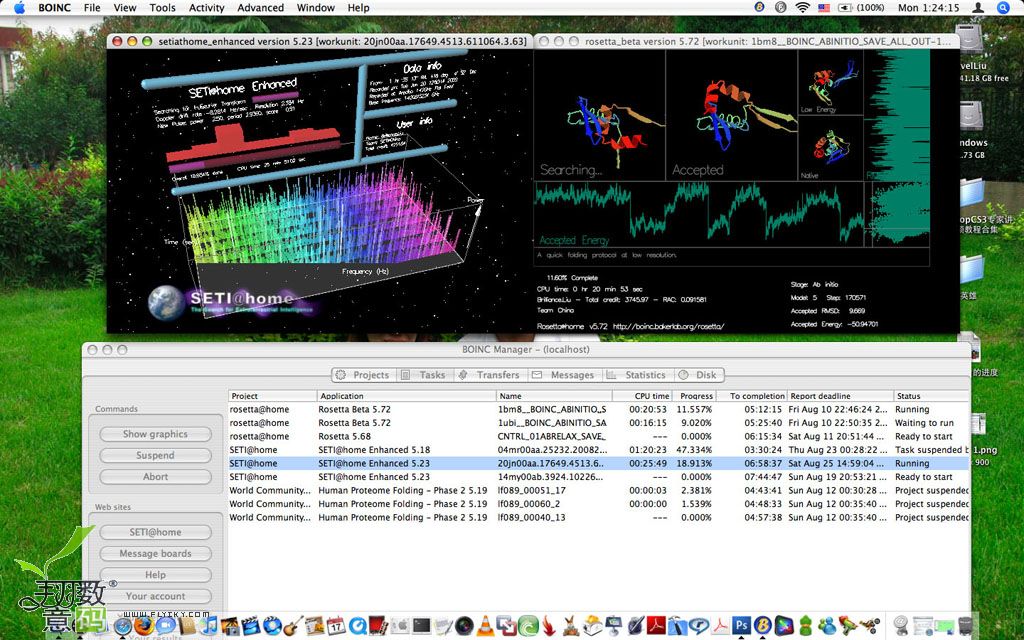Click the 18.913% progress value
Viewport: 1024px width, 640px height.
click(x=694, y=463)
